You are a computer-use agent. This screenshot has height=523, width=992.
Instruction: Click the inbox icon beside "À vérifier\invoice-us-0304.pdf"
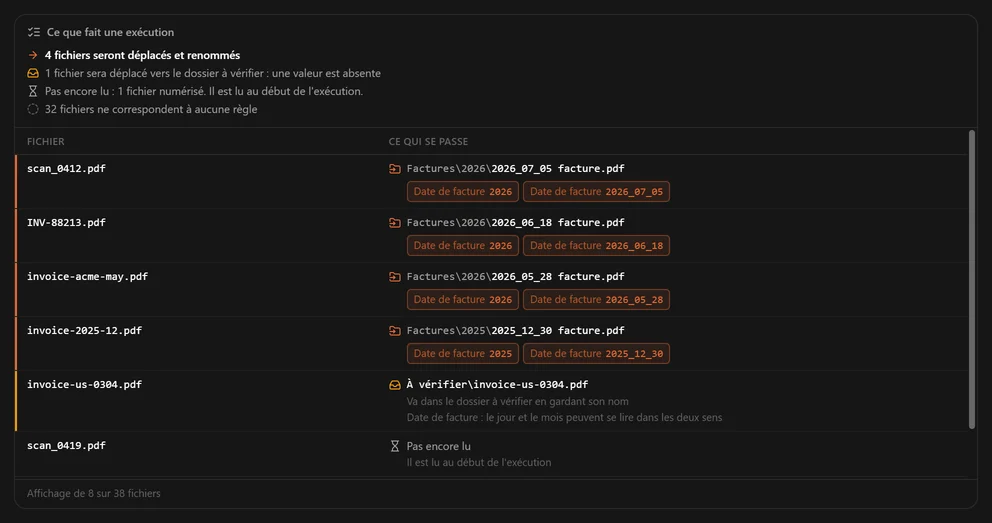[395, 385]
